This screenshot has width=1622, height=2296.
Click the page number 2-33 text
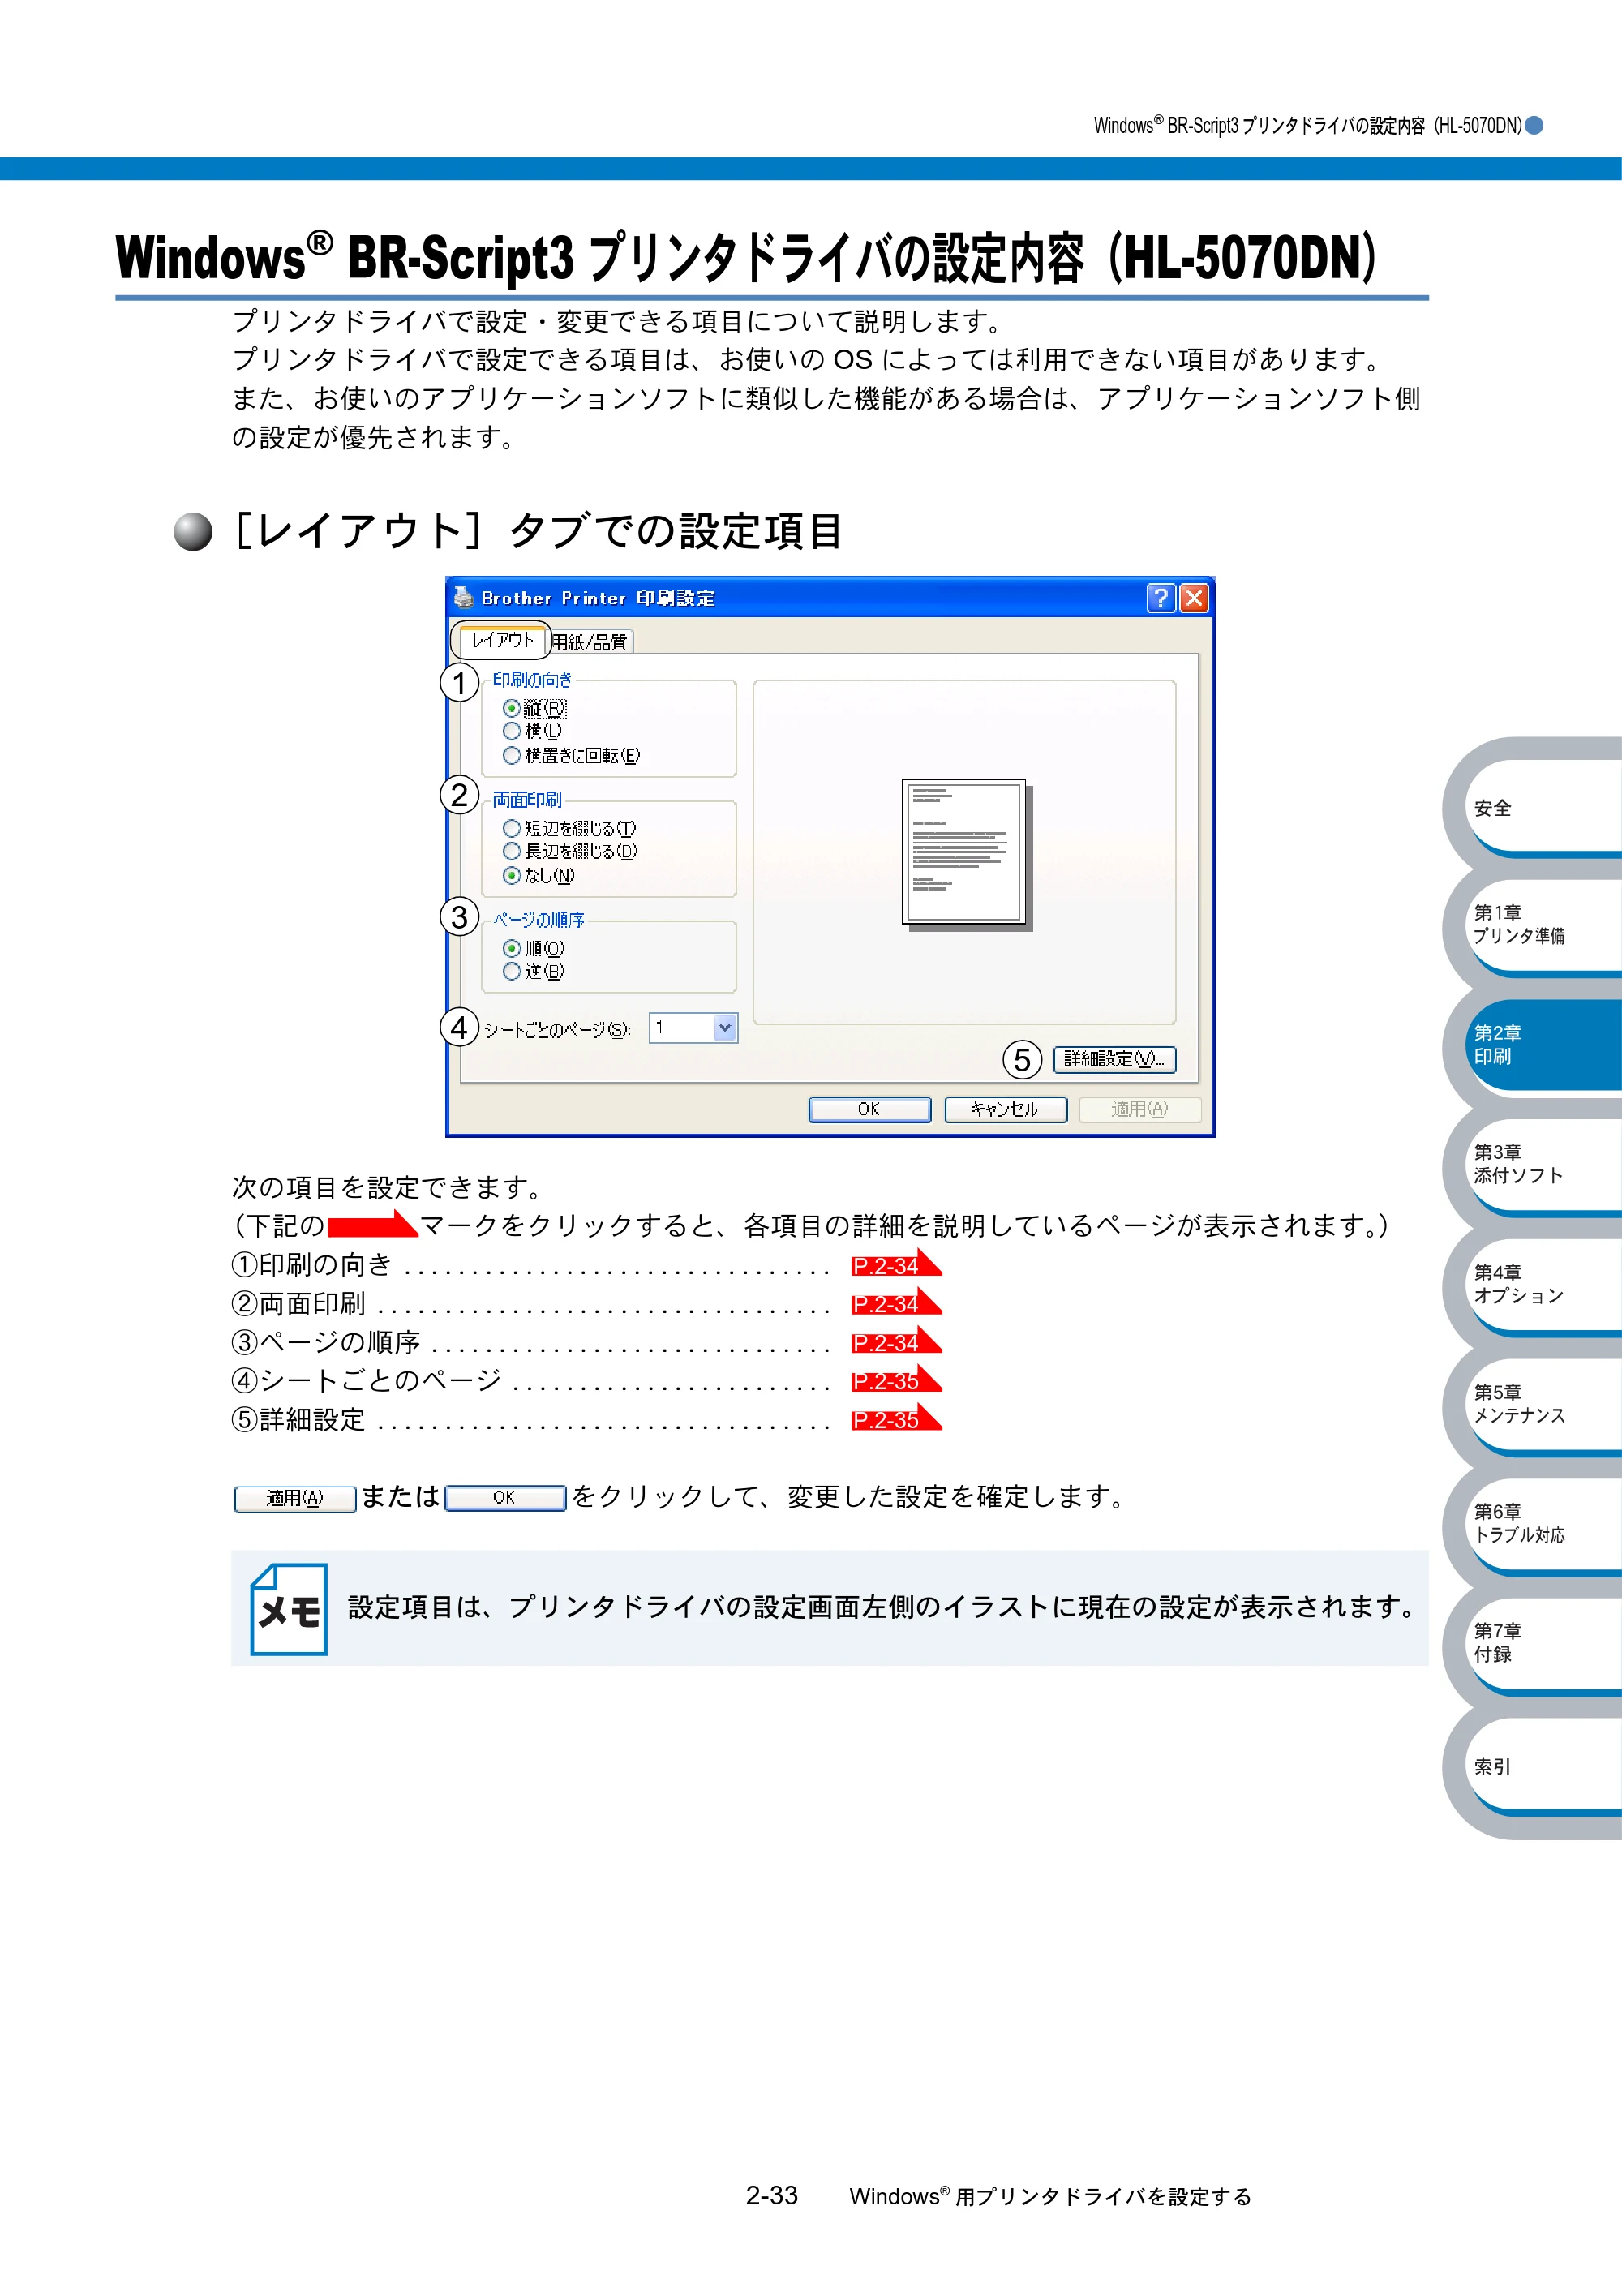tap(772, 2195)
